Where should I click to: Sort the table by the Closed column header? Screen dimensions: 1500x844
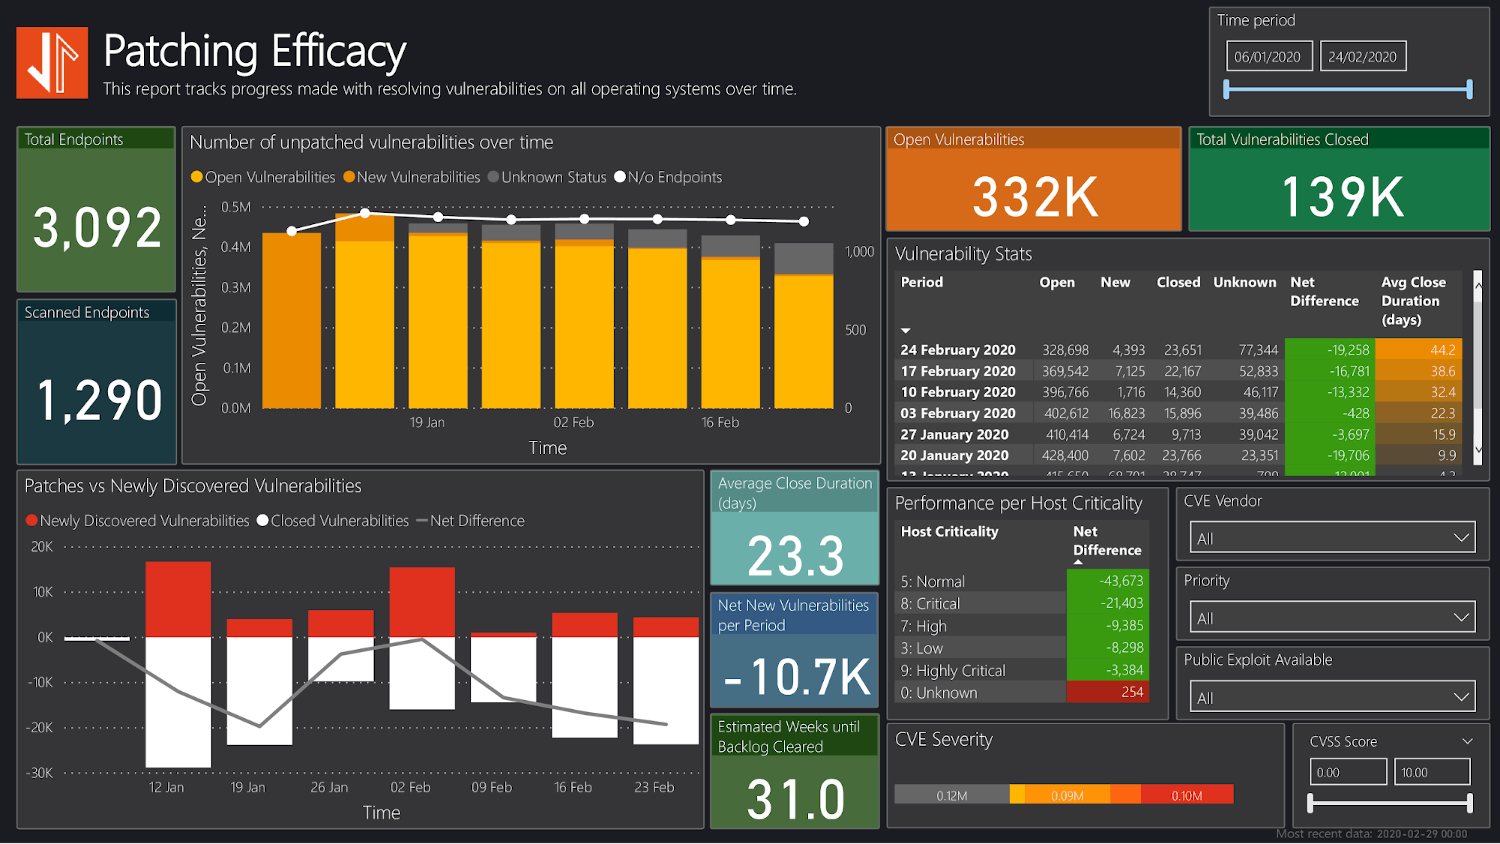(1178, 282)
